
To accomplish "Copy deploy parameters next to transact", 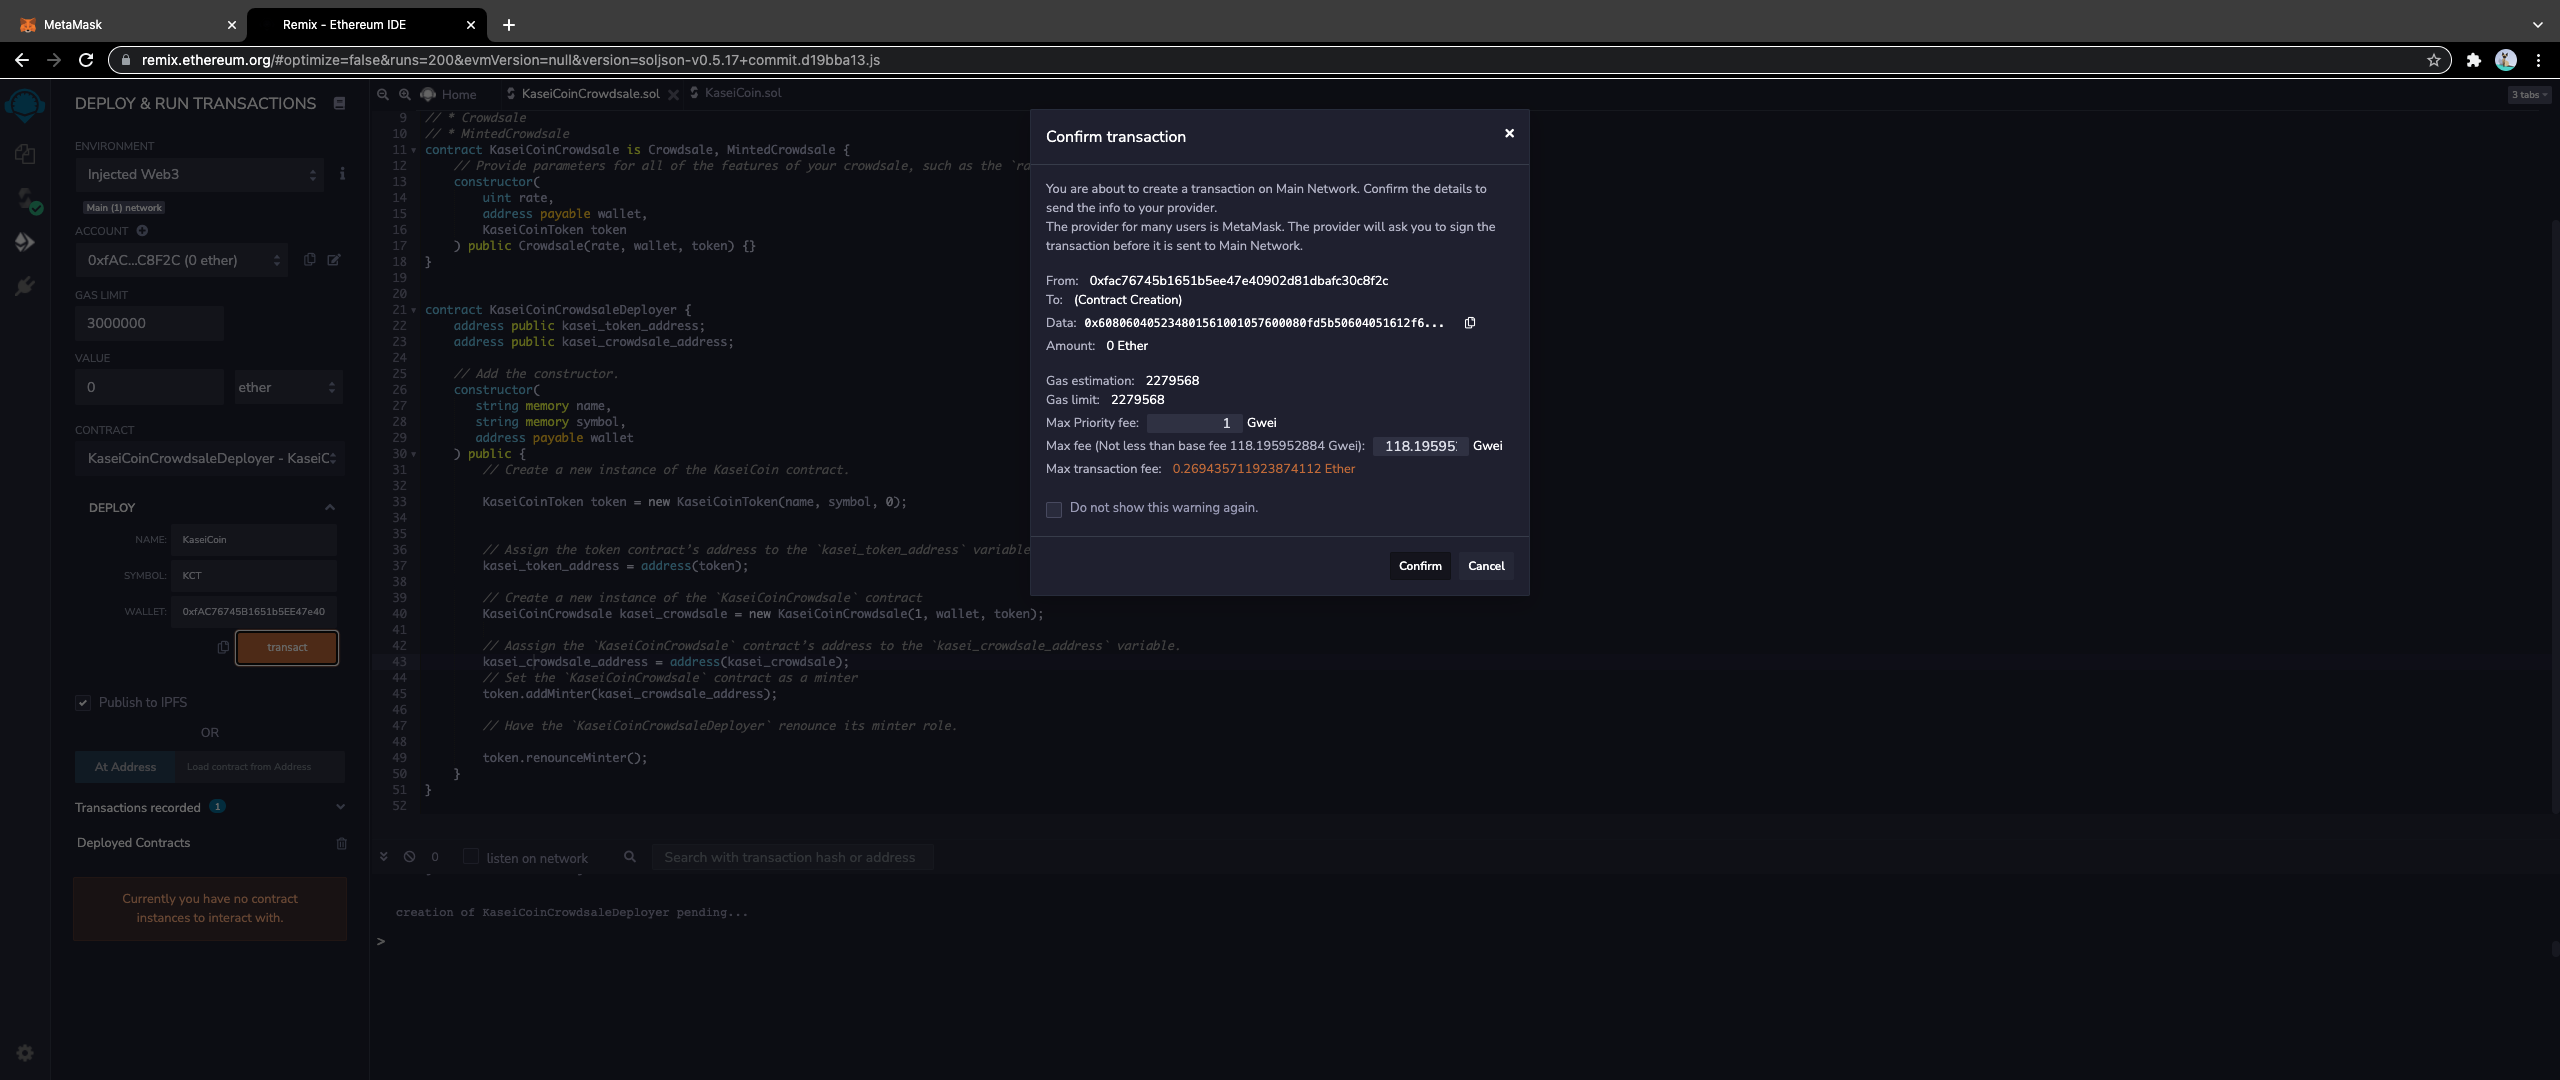I will pos(223,647).
